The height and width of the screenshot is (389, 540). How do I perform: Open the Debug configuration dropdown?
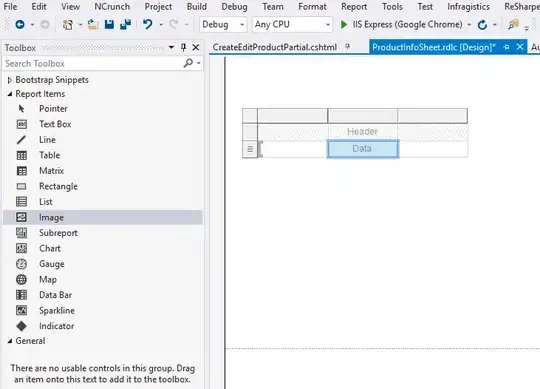pyautogui.click(x=223, y=24)
